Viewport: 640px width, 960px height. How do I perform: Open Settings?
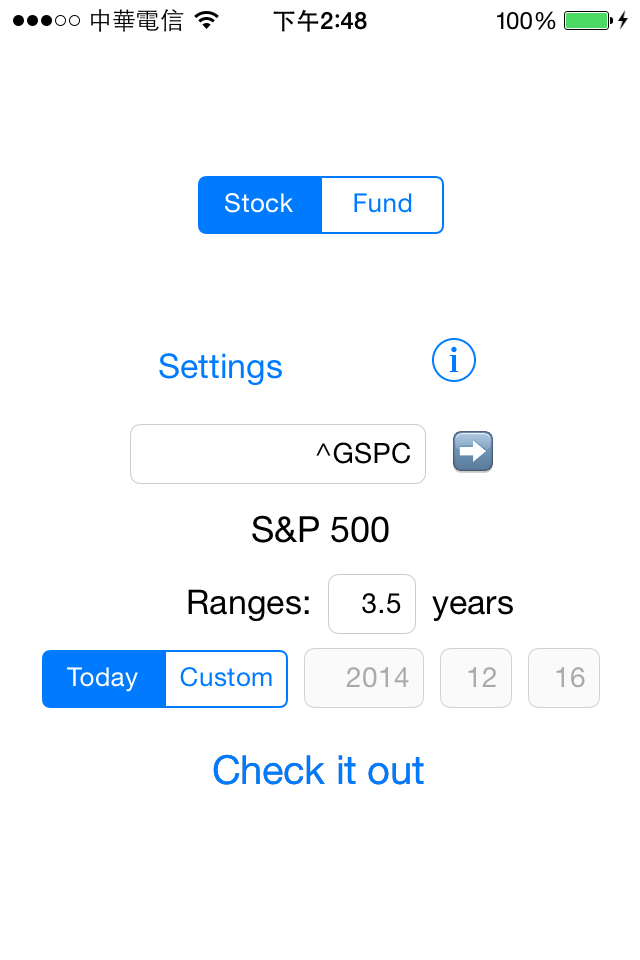coord(220,367)
